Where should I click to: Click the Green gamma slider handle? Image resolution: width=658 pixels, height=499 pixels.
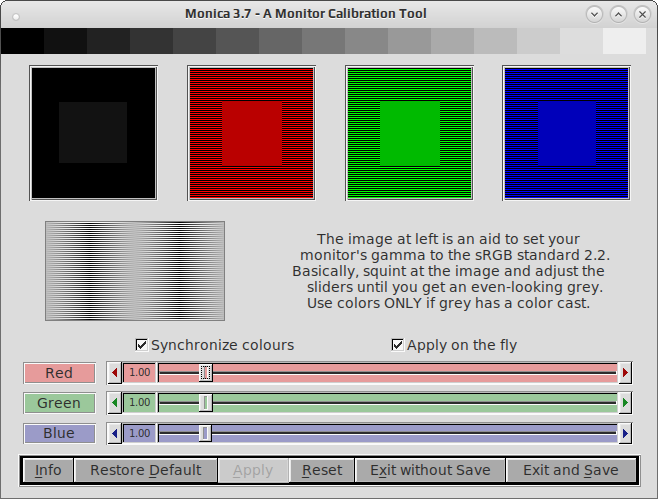click(205, 403)
